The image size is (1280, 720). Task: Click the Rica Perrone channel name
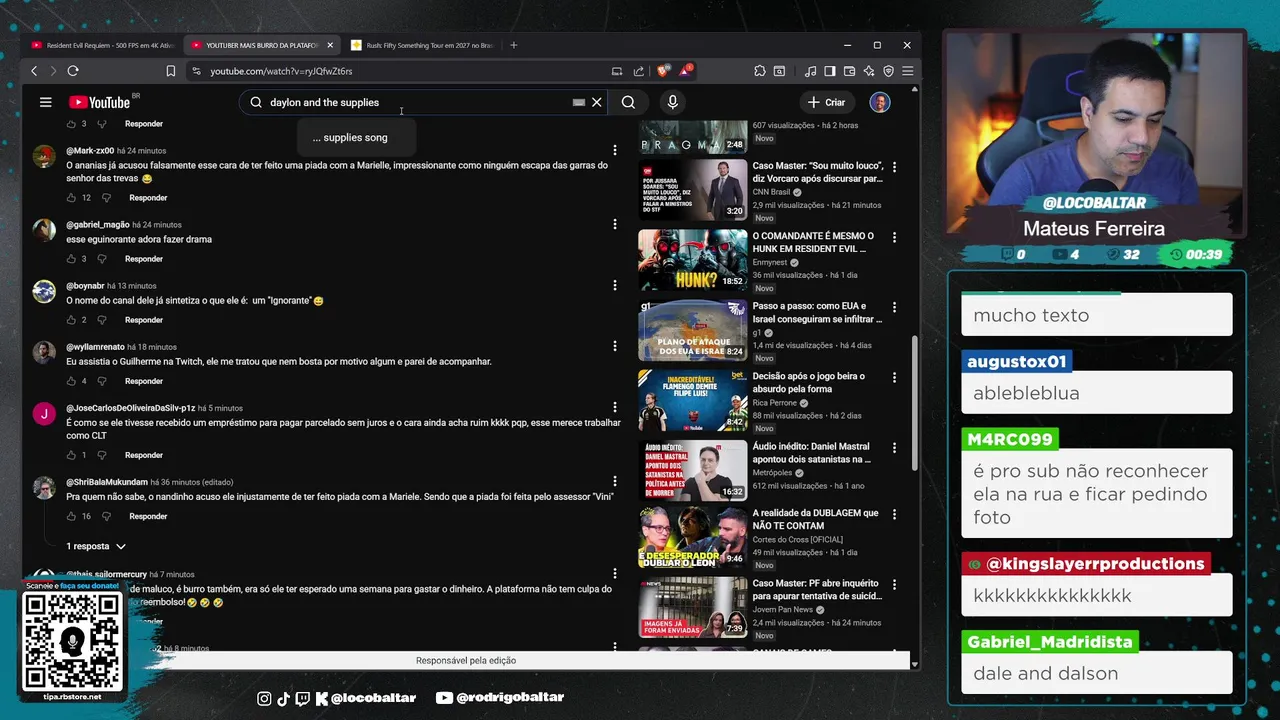pos(775,403)
